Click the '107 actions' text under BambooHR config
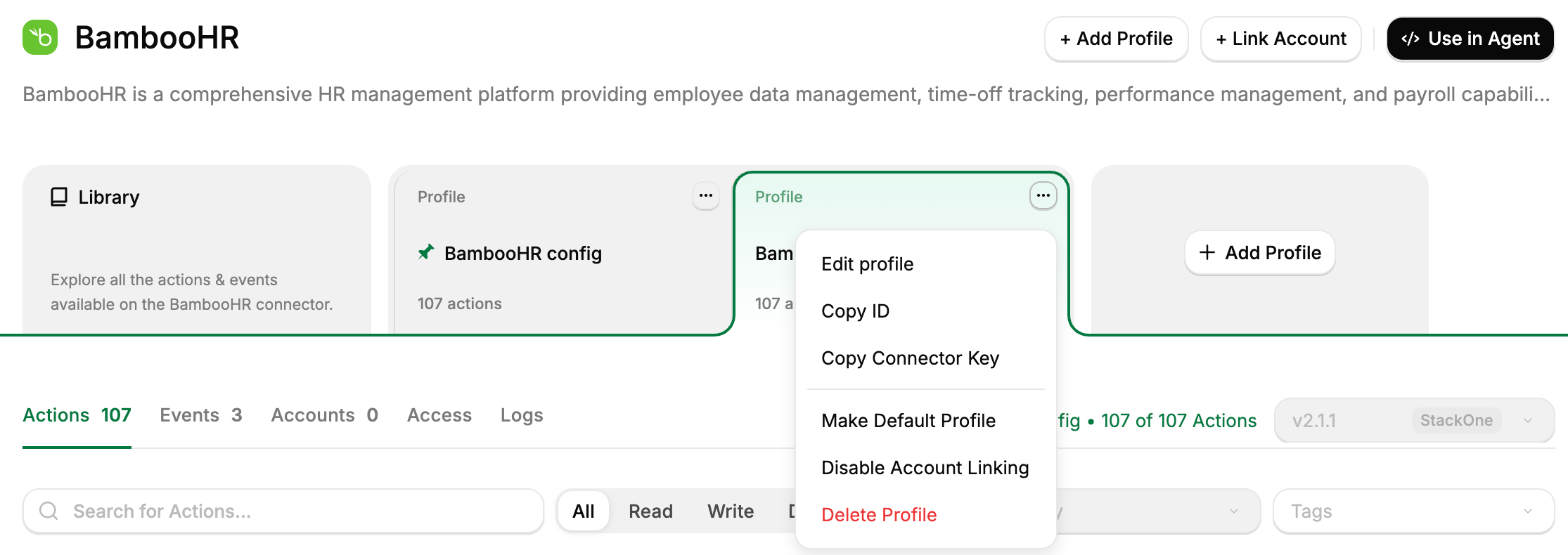This screenshot has height=555, width=1568. click(x=459, y=303)
